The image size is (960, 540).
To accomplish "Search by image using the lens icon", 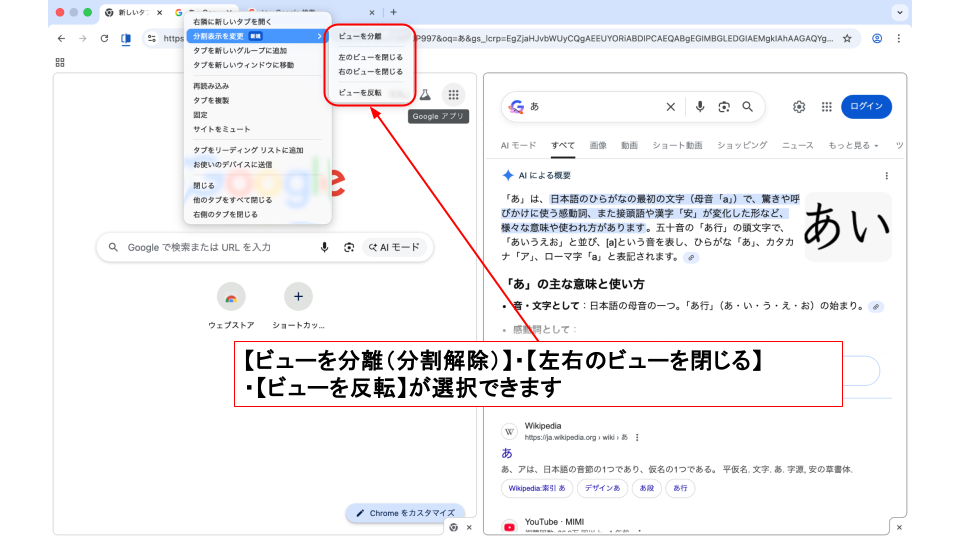I will pos(723,107).
